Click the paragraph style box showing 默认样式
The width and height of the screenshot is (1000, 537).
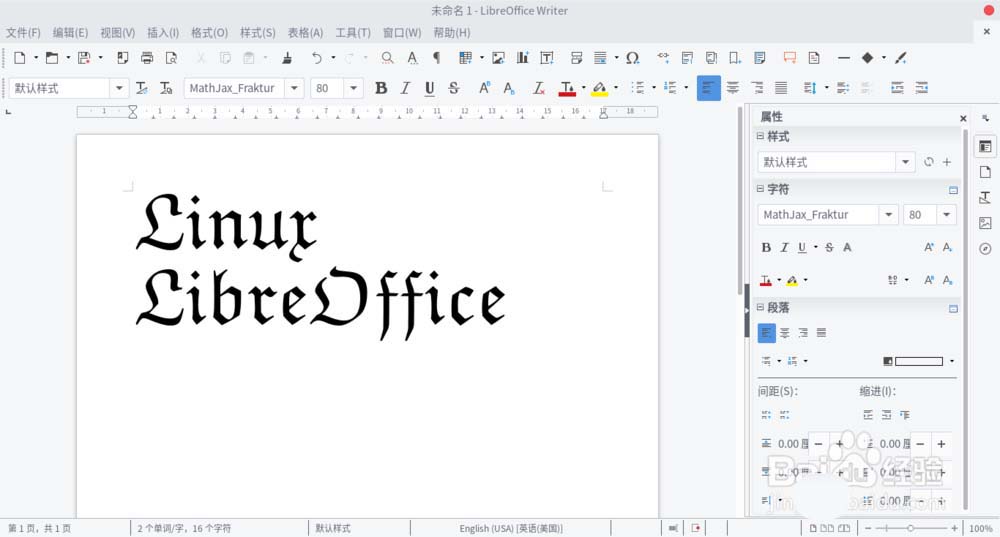(60, 88)
